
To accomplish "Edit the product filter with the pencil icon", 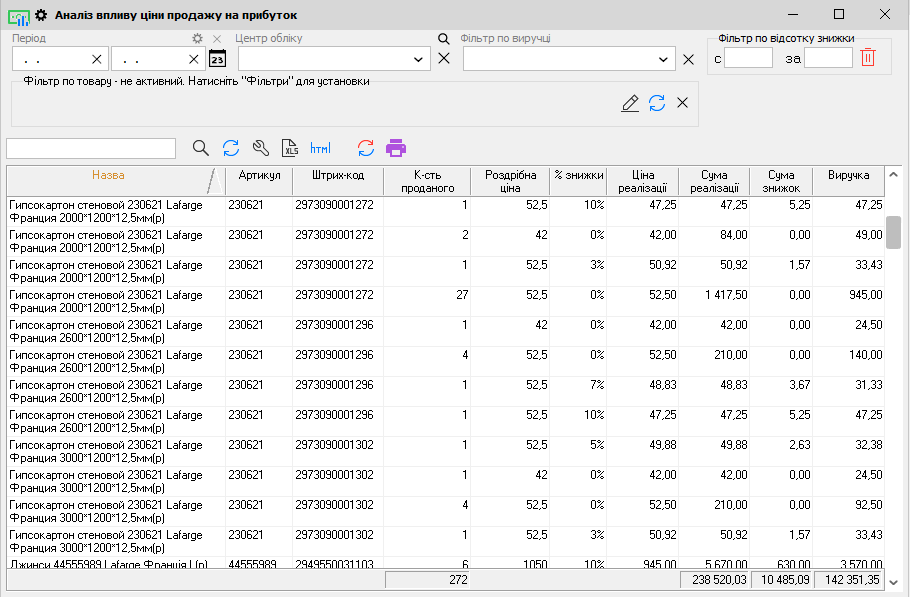I will (630, 103).
